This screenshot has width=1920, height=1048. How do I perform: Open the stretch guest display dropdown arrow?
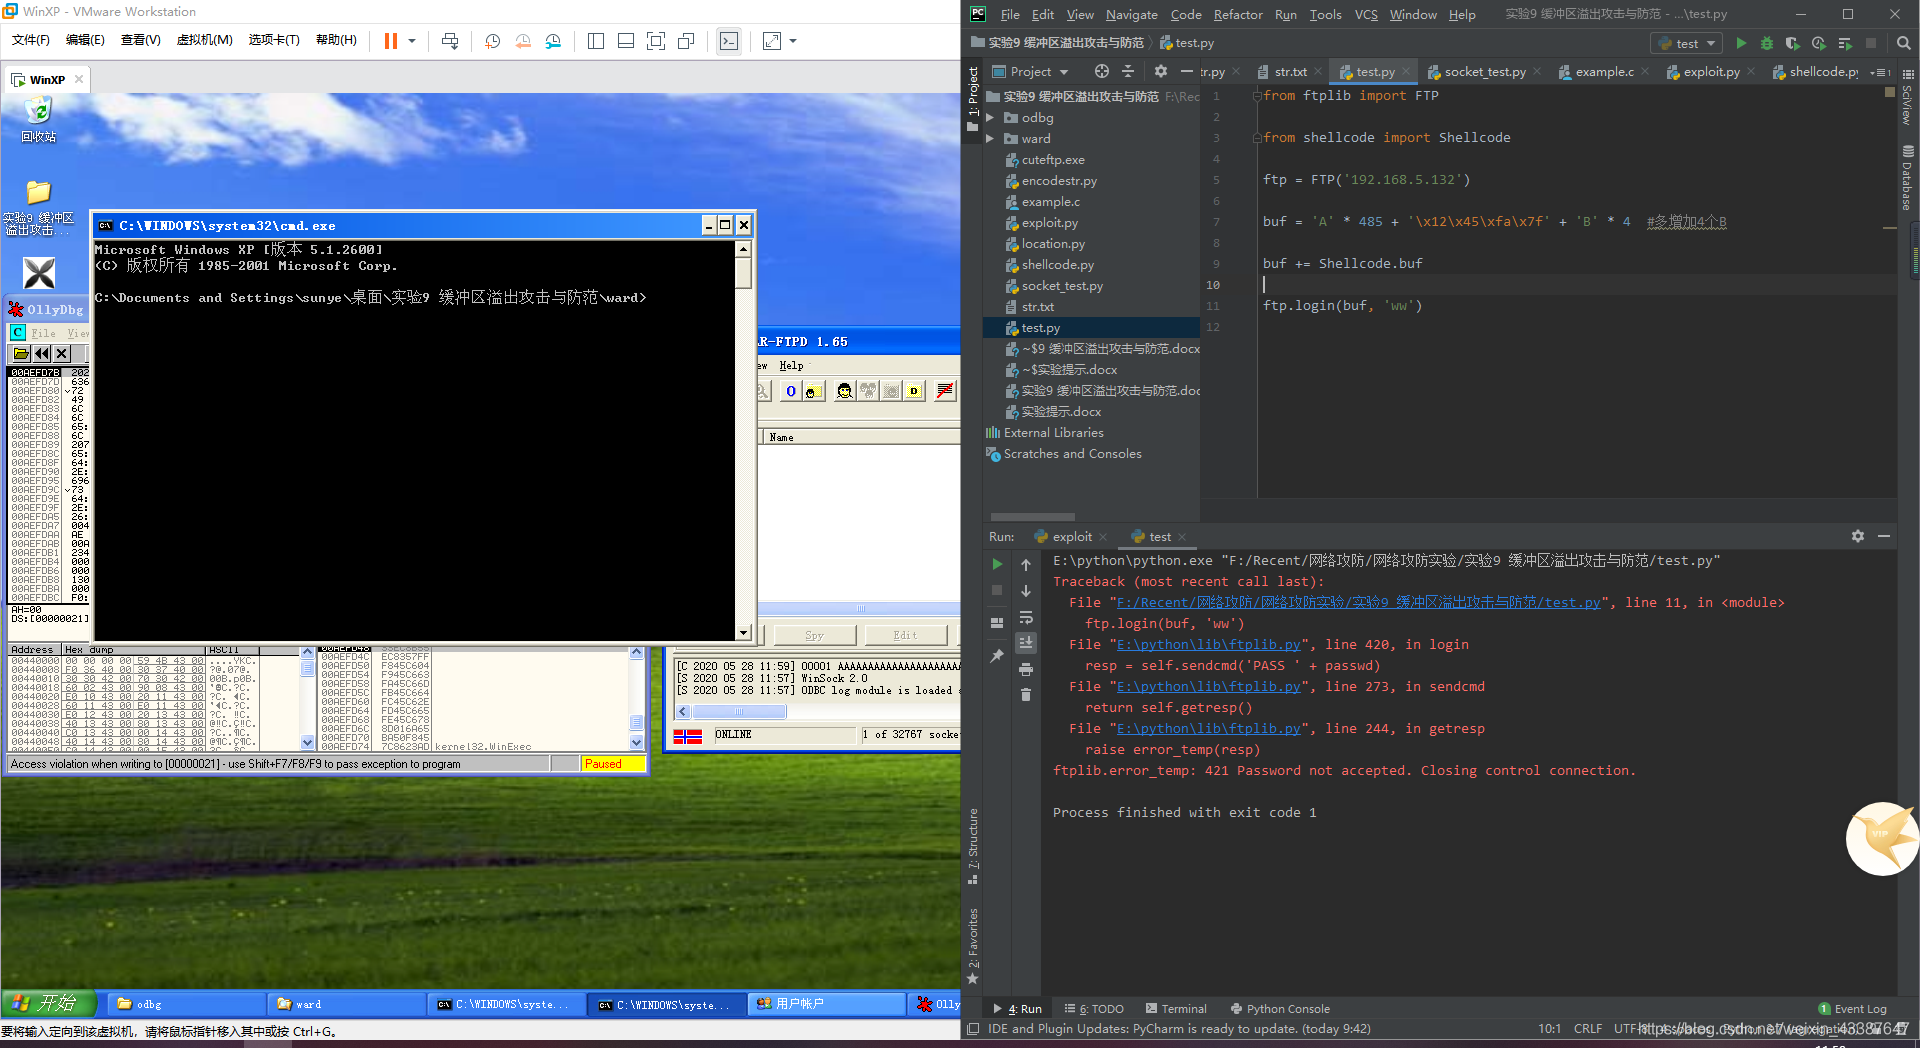click(793, 41)
